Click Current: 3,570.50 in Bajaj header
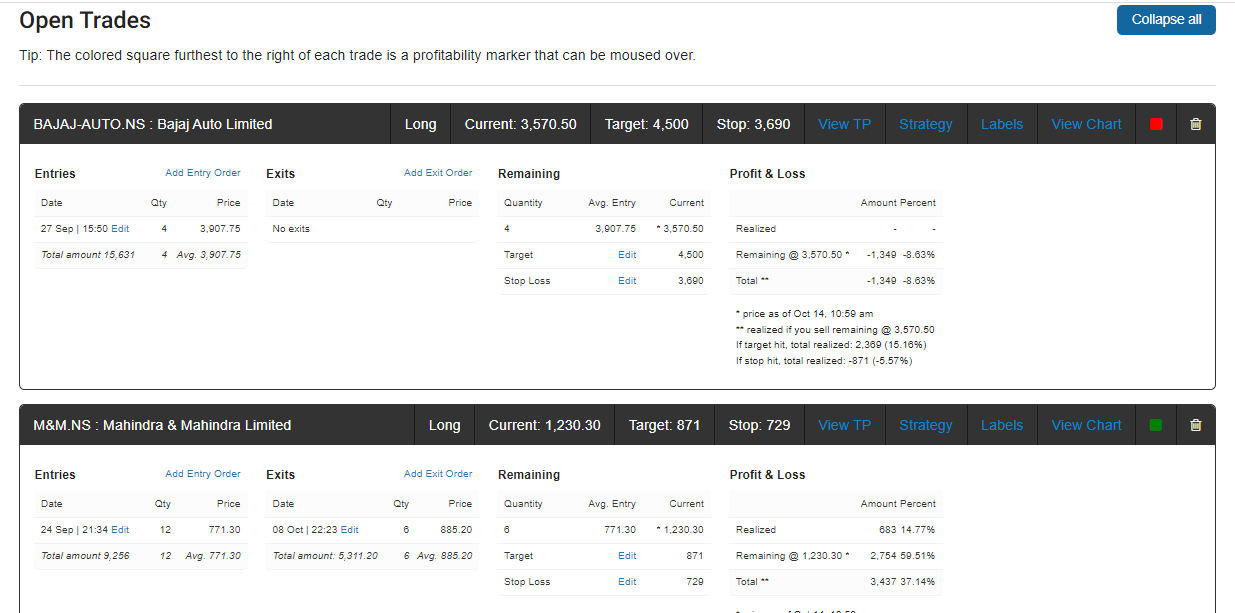 pyautogui.click(x=520, y=124)
